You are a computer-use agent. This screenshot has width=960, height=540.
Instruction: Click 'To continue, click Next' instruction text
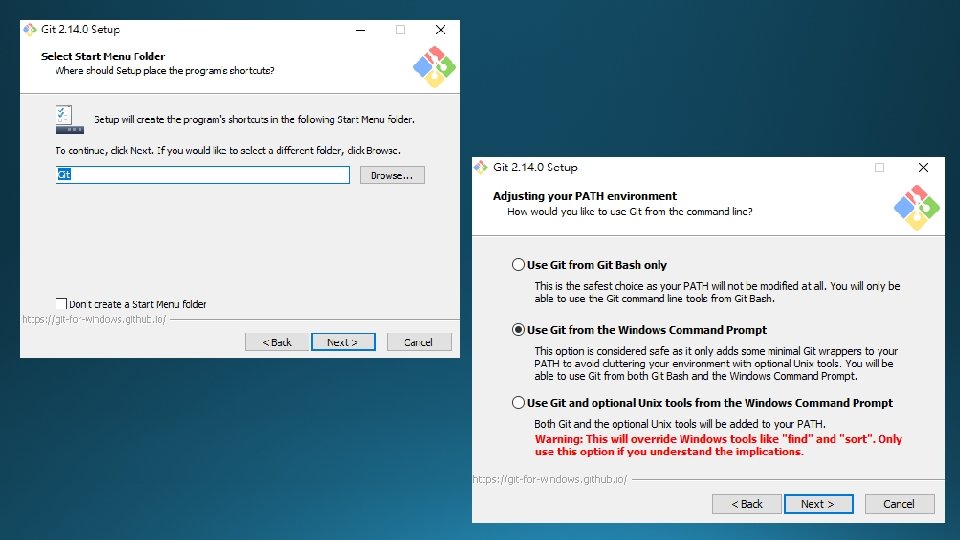click(x=228, y=150)
